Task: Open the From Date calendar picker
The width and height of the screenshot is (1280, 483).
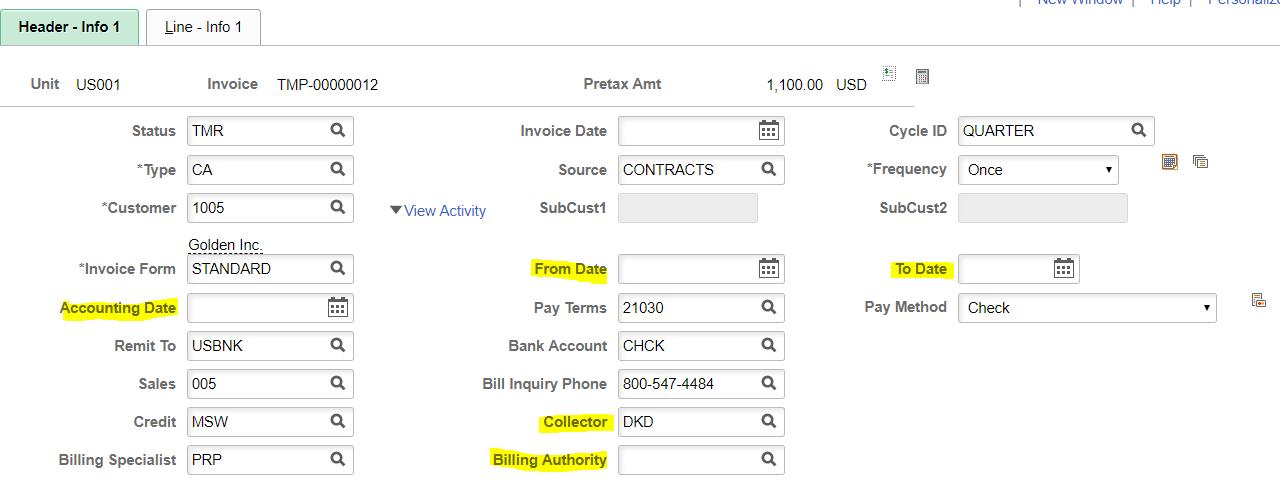Action: pos(768,269)
